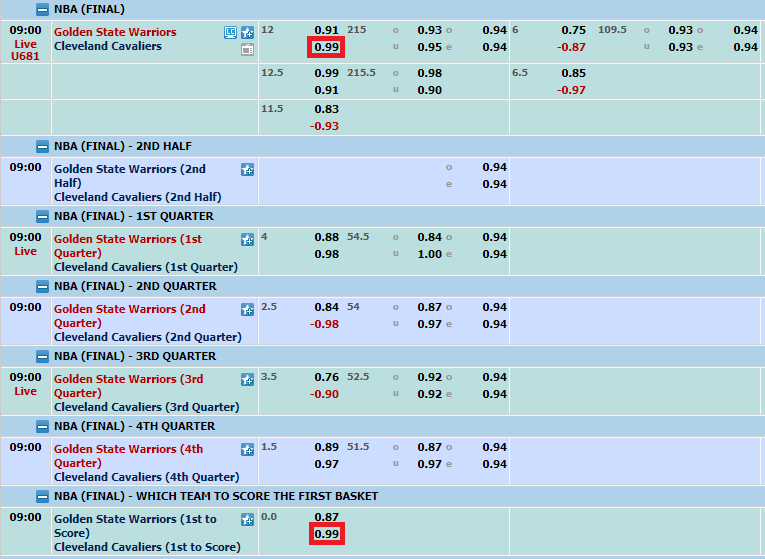Pick 2nd Quarter Warriors handicap odds 0.84
The height and width of the screenshot is (559, 765).
(326, 307)
